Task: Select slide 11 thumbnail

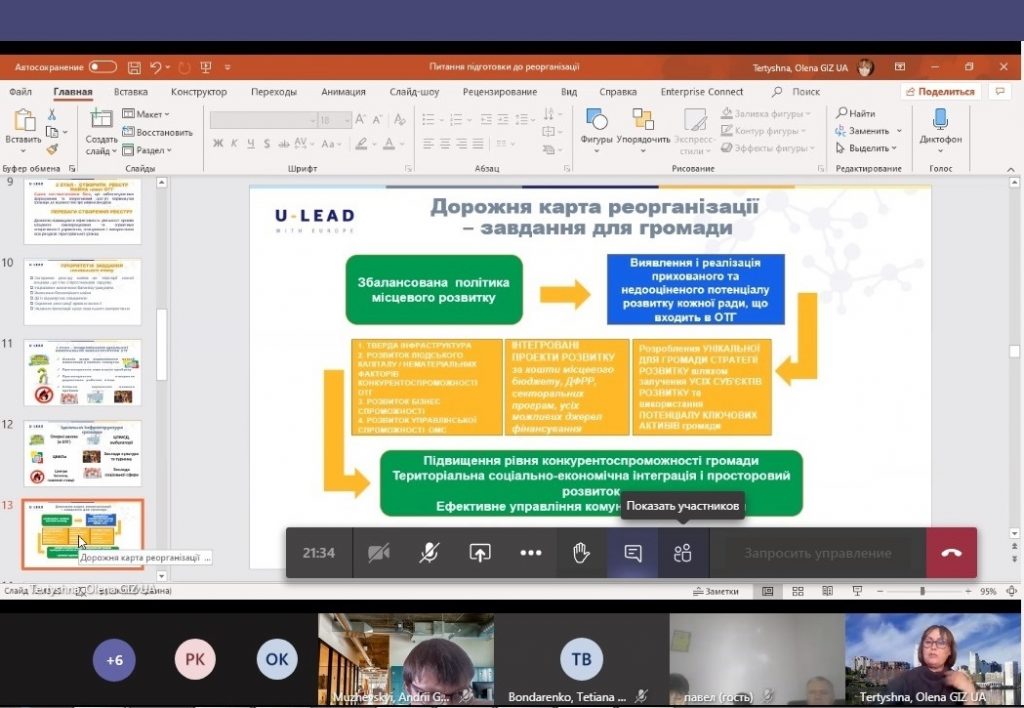Action: click(82, 372)
